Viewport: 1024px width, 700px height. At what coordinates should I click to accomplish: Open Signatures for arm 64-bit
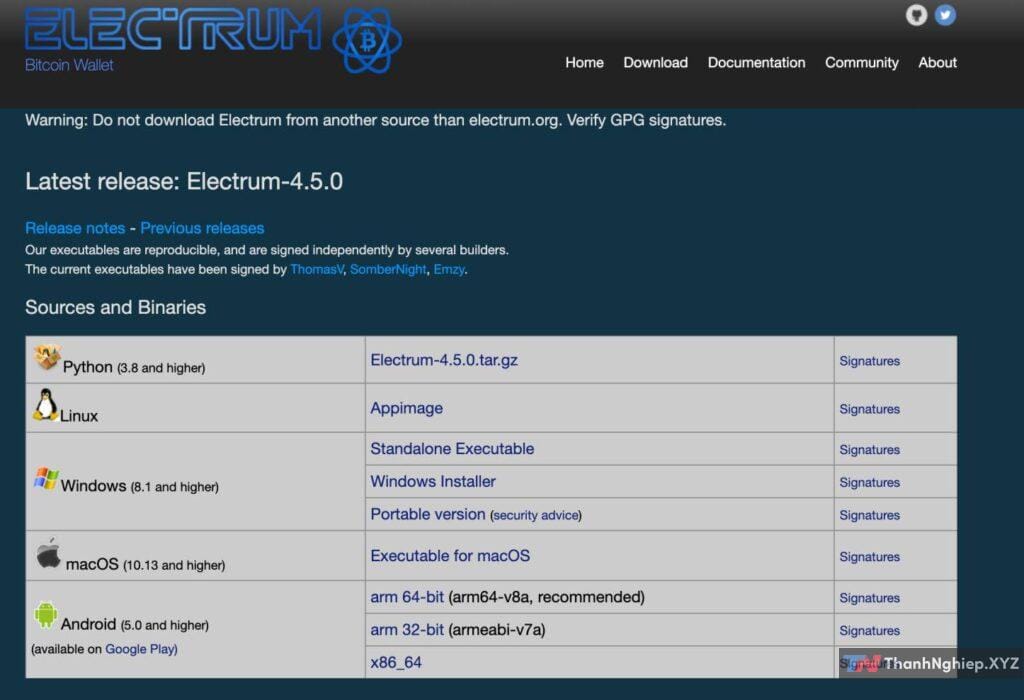(x=869, y=598)
